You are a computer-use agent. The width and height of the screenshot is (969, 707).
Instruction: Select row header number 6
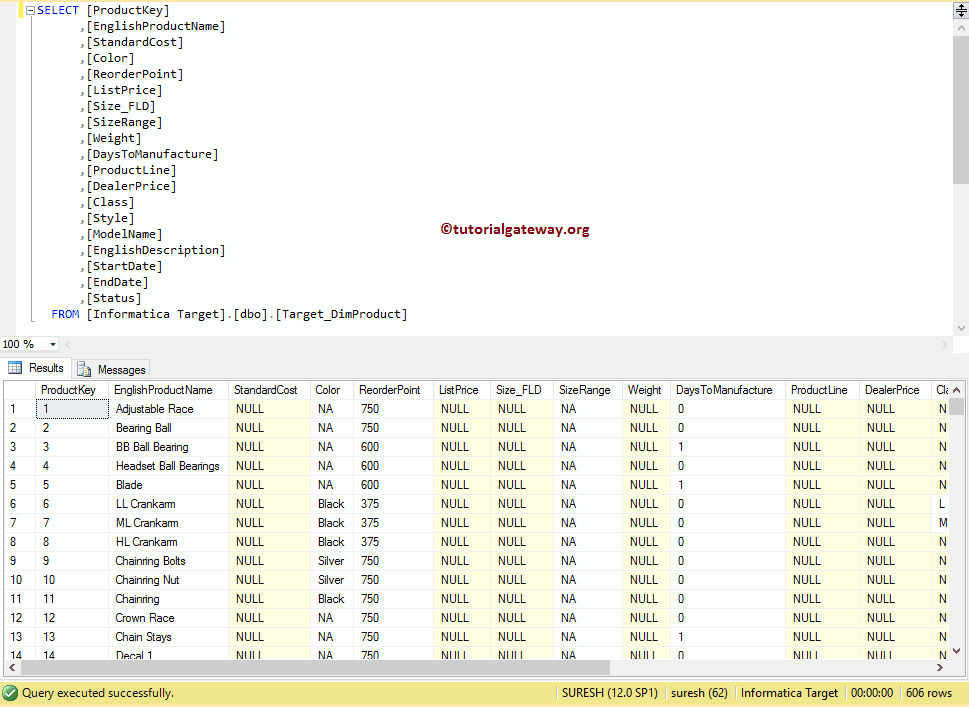click(x=20, y=504)
